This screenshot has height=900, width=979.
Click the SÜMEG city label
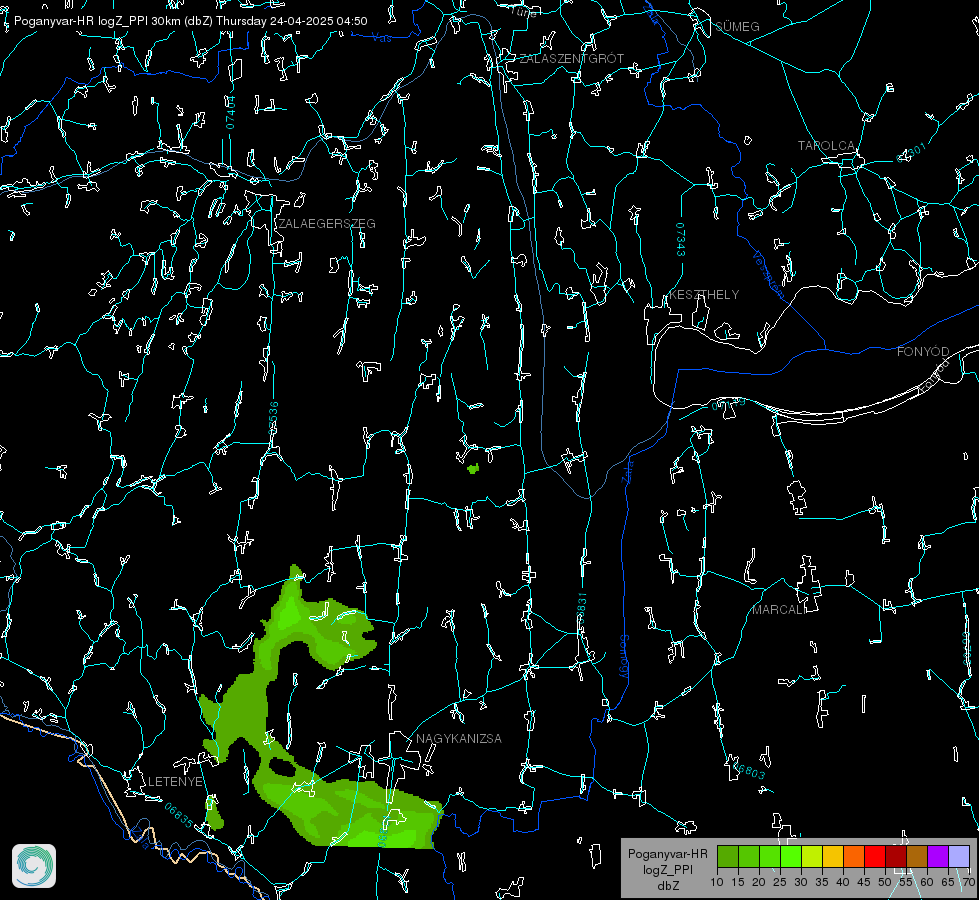737,27
